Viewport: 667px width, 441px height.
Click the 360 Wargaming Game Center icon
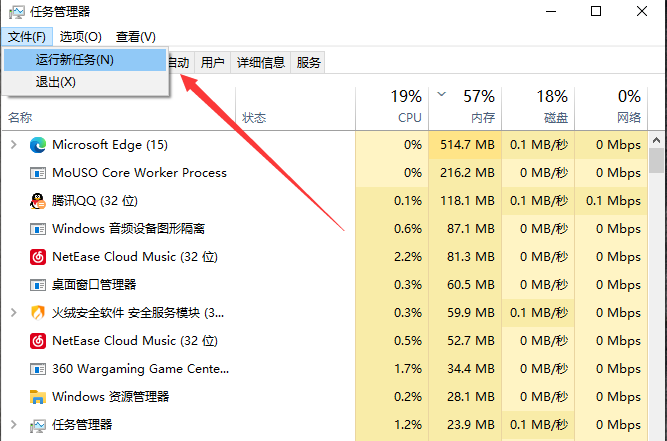click(x=38, y=369)
